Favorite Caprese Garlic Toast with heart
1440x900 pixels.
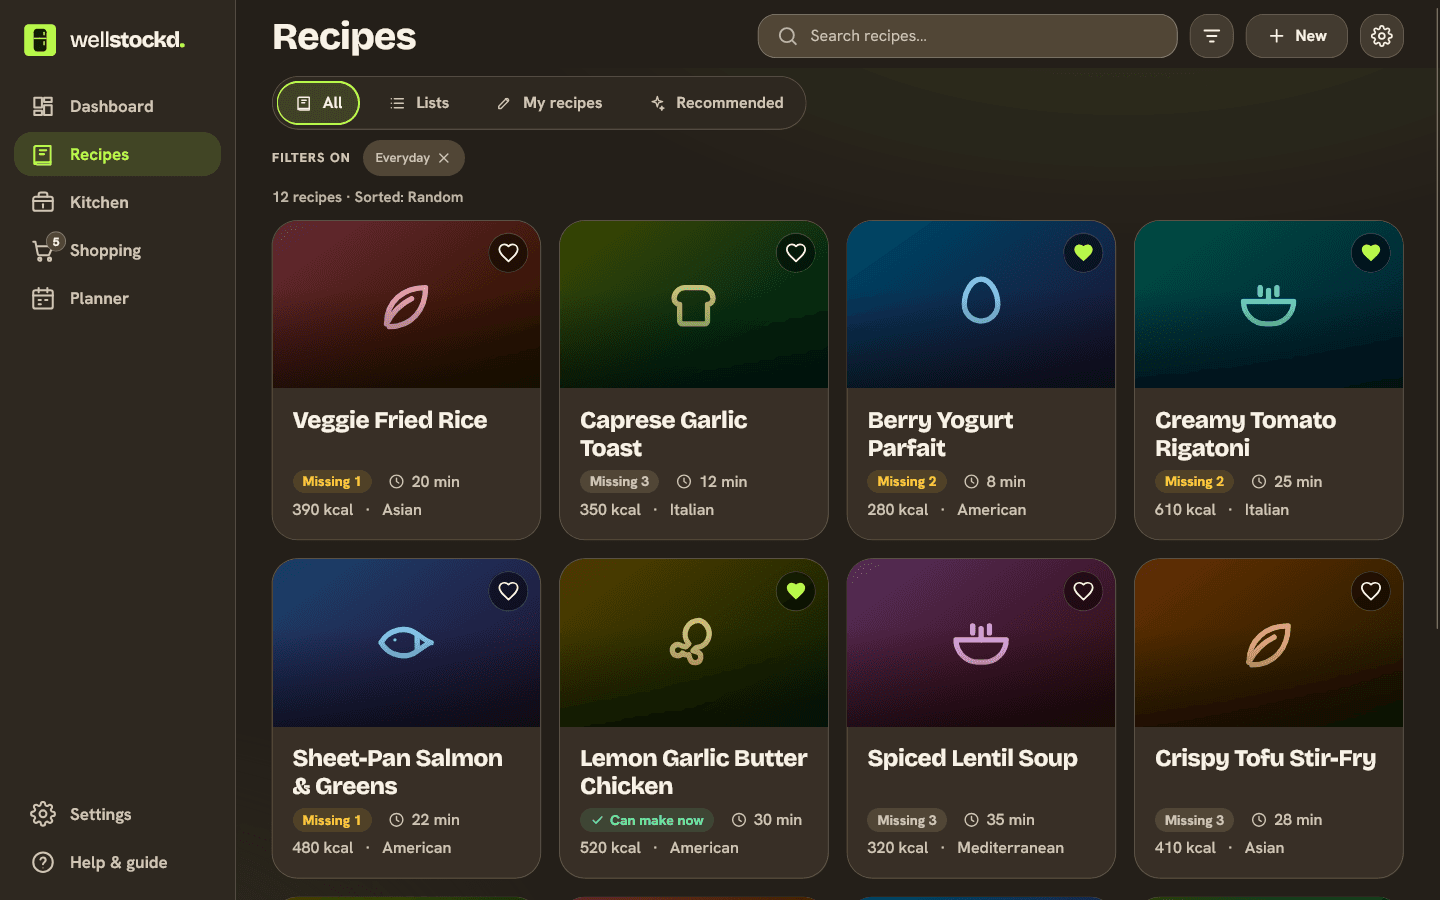coord(796,253)
